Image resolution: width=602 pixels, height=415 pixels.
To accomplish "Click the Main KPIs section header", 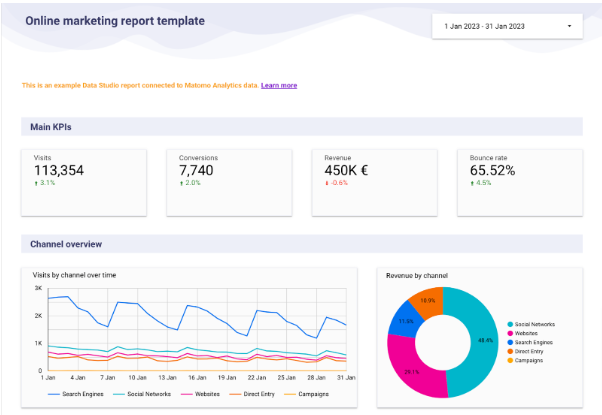I will click(302, 127).
